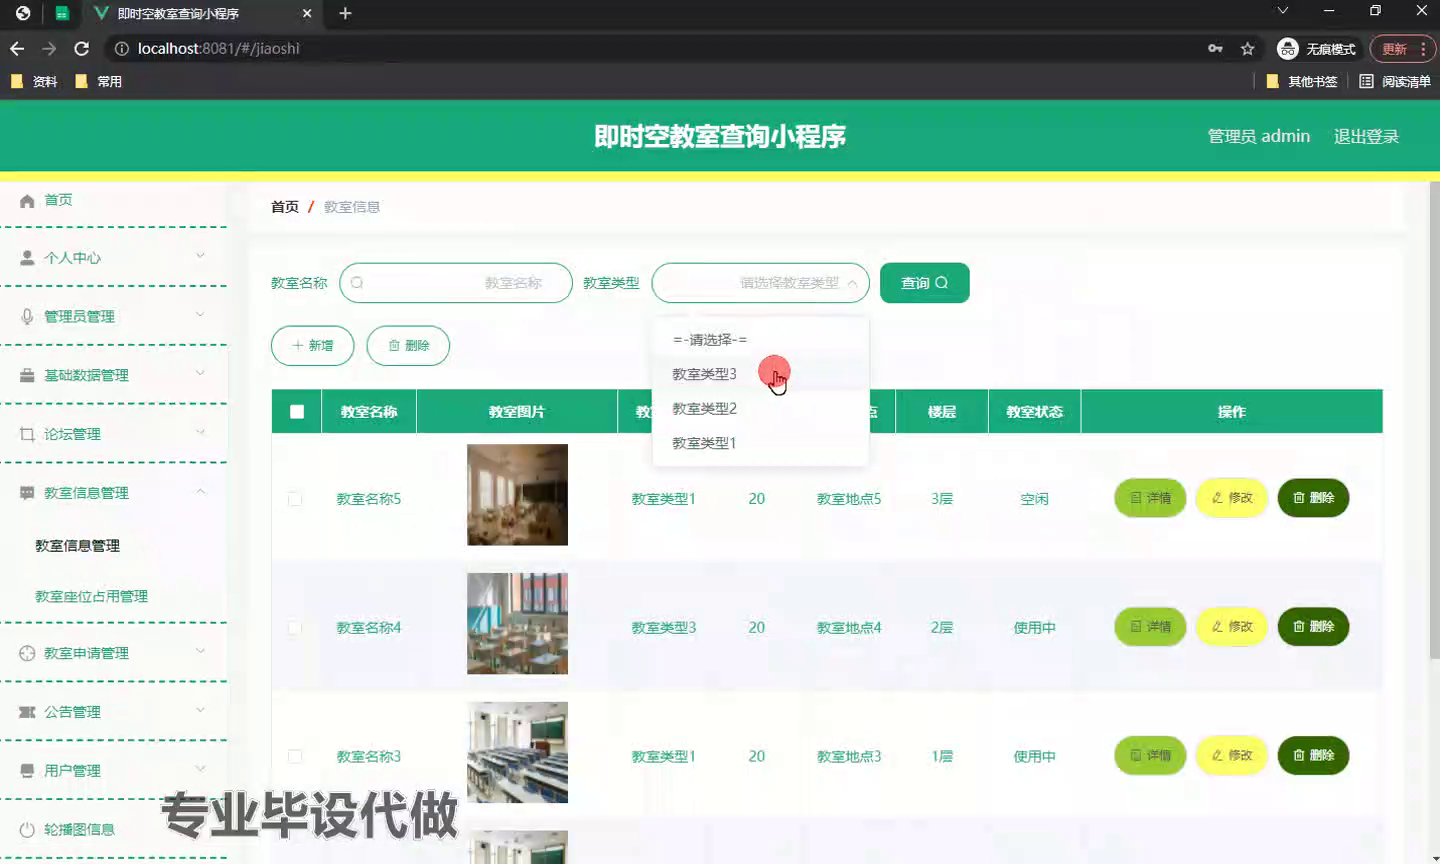Expand the 基础数据管理 menu chevron
The width and height of the screenshot is (1440, 864).
pos(200,374)
